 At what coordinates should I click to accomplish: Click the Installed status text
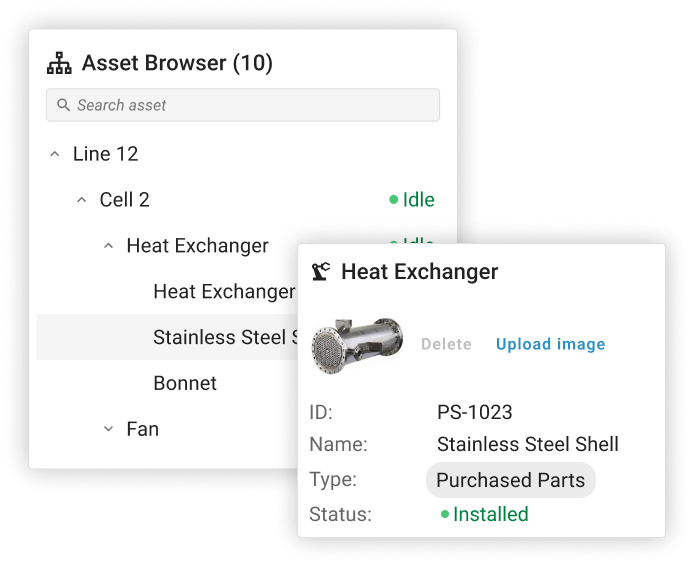[x=490, y=515]
